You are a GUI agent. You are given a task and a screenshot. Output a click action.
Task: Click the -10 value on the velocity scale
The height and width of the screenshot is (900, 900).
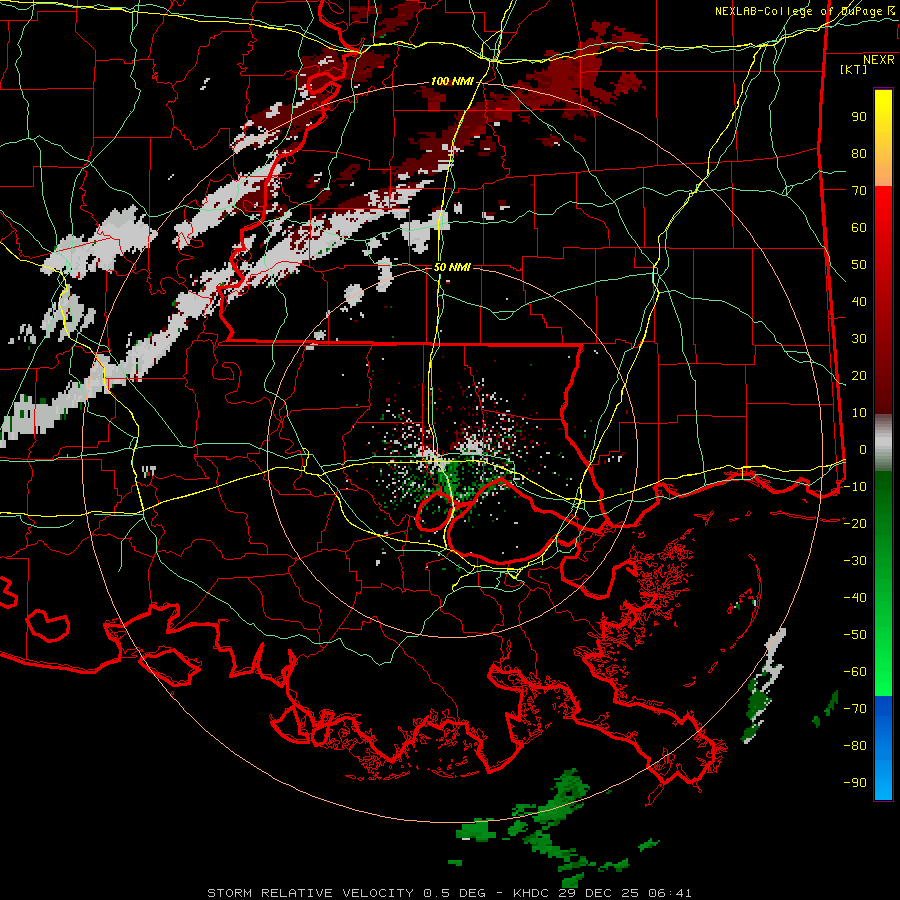[x=855, y=487]
